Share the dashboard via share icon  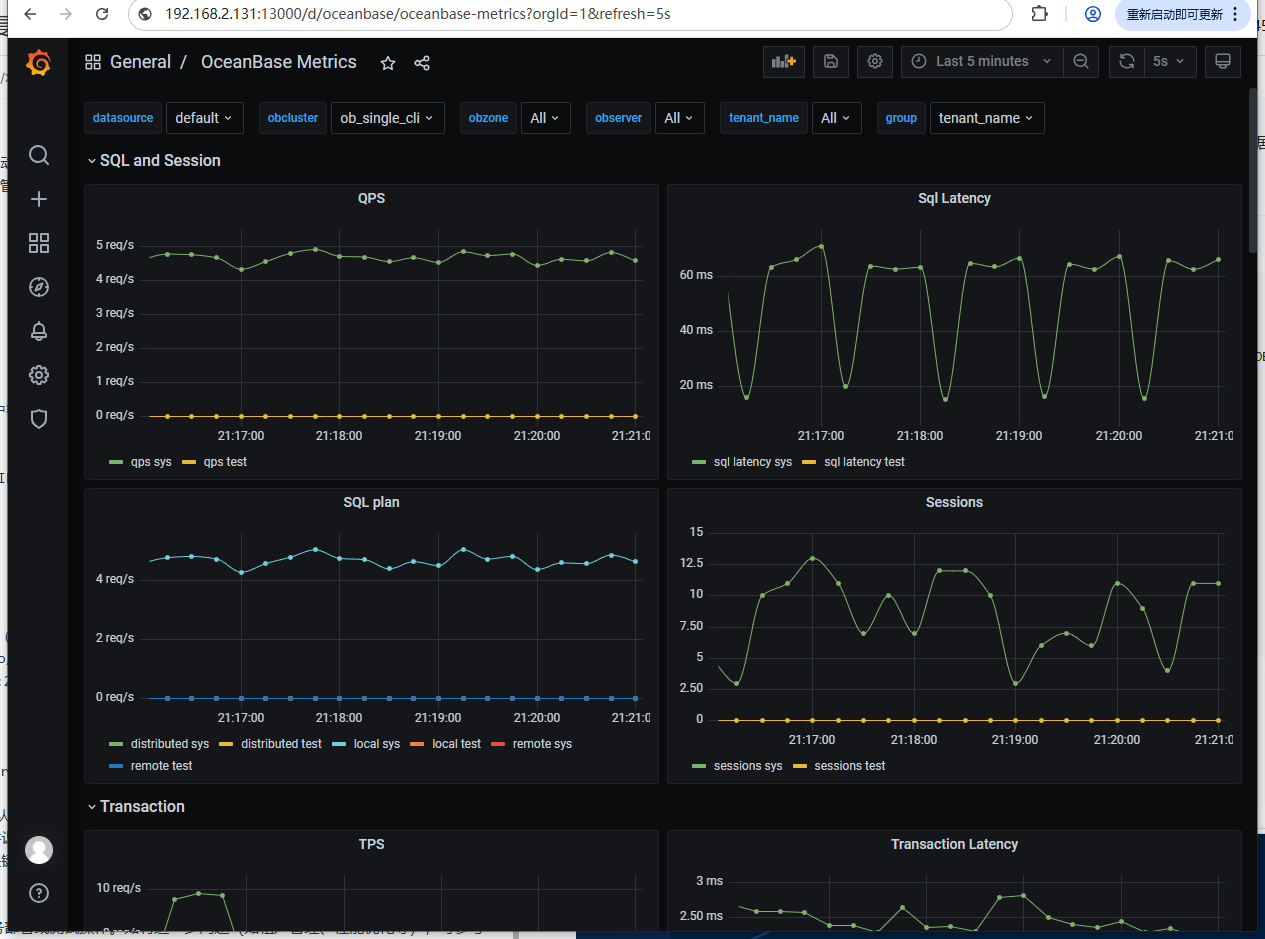422,63
